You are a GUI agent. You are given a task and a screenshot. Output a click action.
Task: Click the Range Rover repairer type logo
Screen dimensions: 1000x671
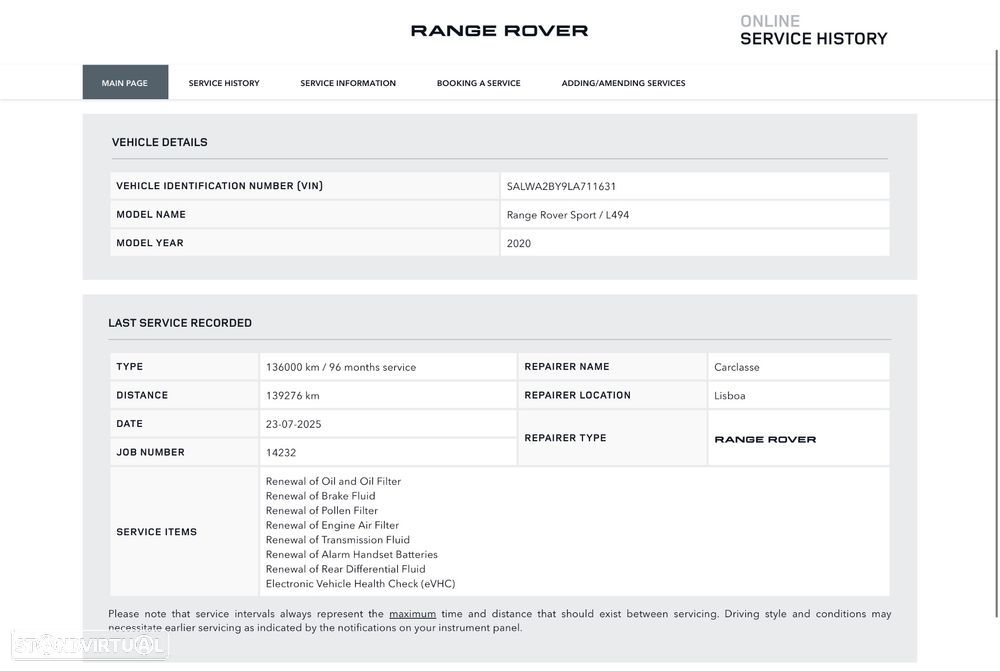click(x=765, y=439)
